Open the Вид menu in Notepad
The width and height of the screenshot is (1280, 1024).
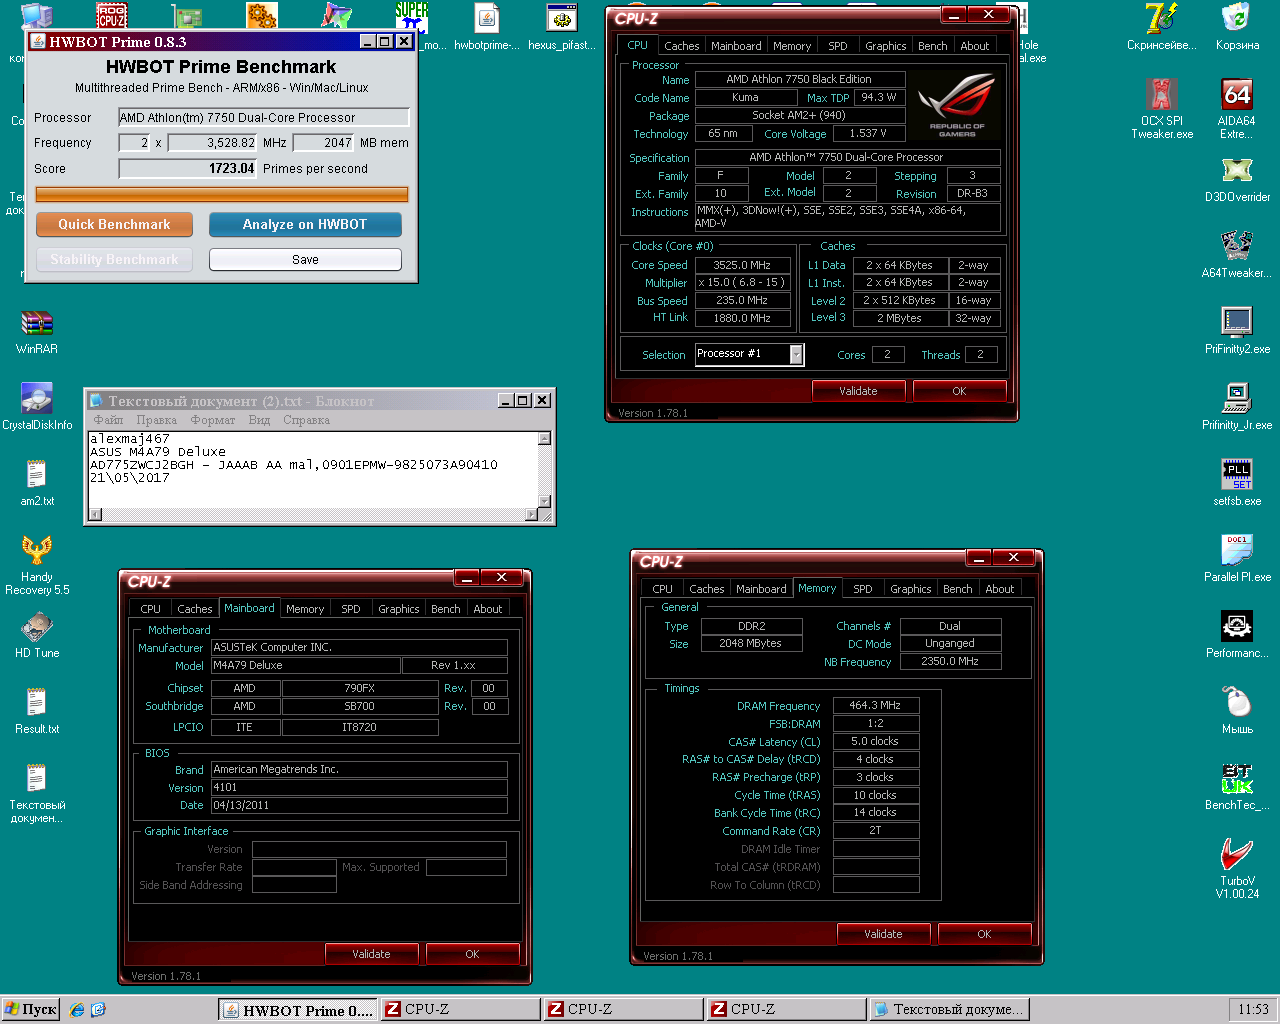(x=259, y=420)
